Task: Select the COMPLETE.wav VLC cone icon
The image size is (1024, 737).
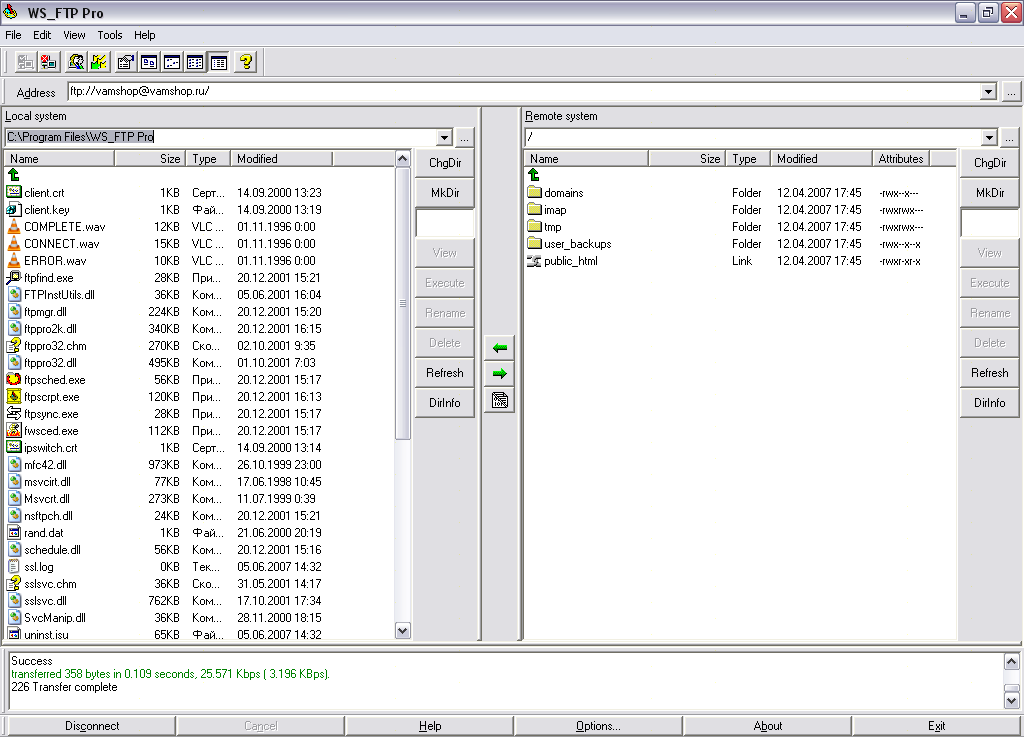Action: (x=14, y=227)
